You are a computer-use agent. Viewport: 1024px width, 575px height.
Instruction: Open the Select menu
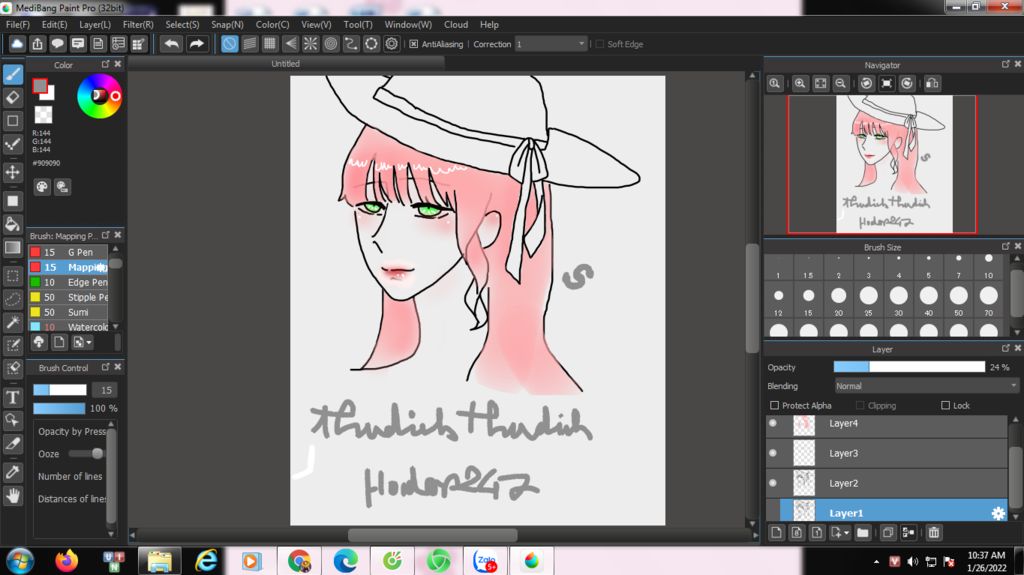182,24
